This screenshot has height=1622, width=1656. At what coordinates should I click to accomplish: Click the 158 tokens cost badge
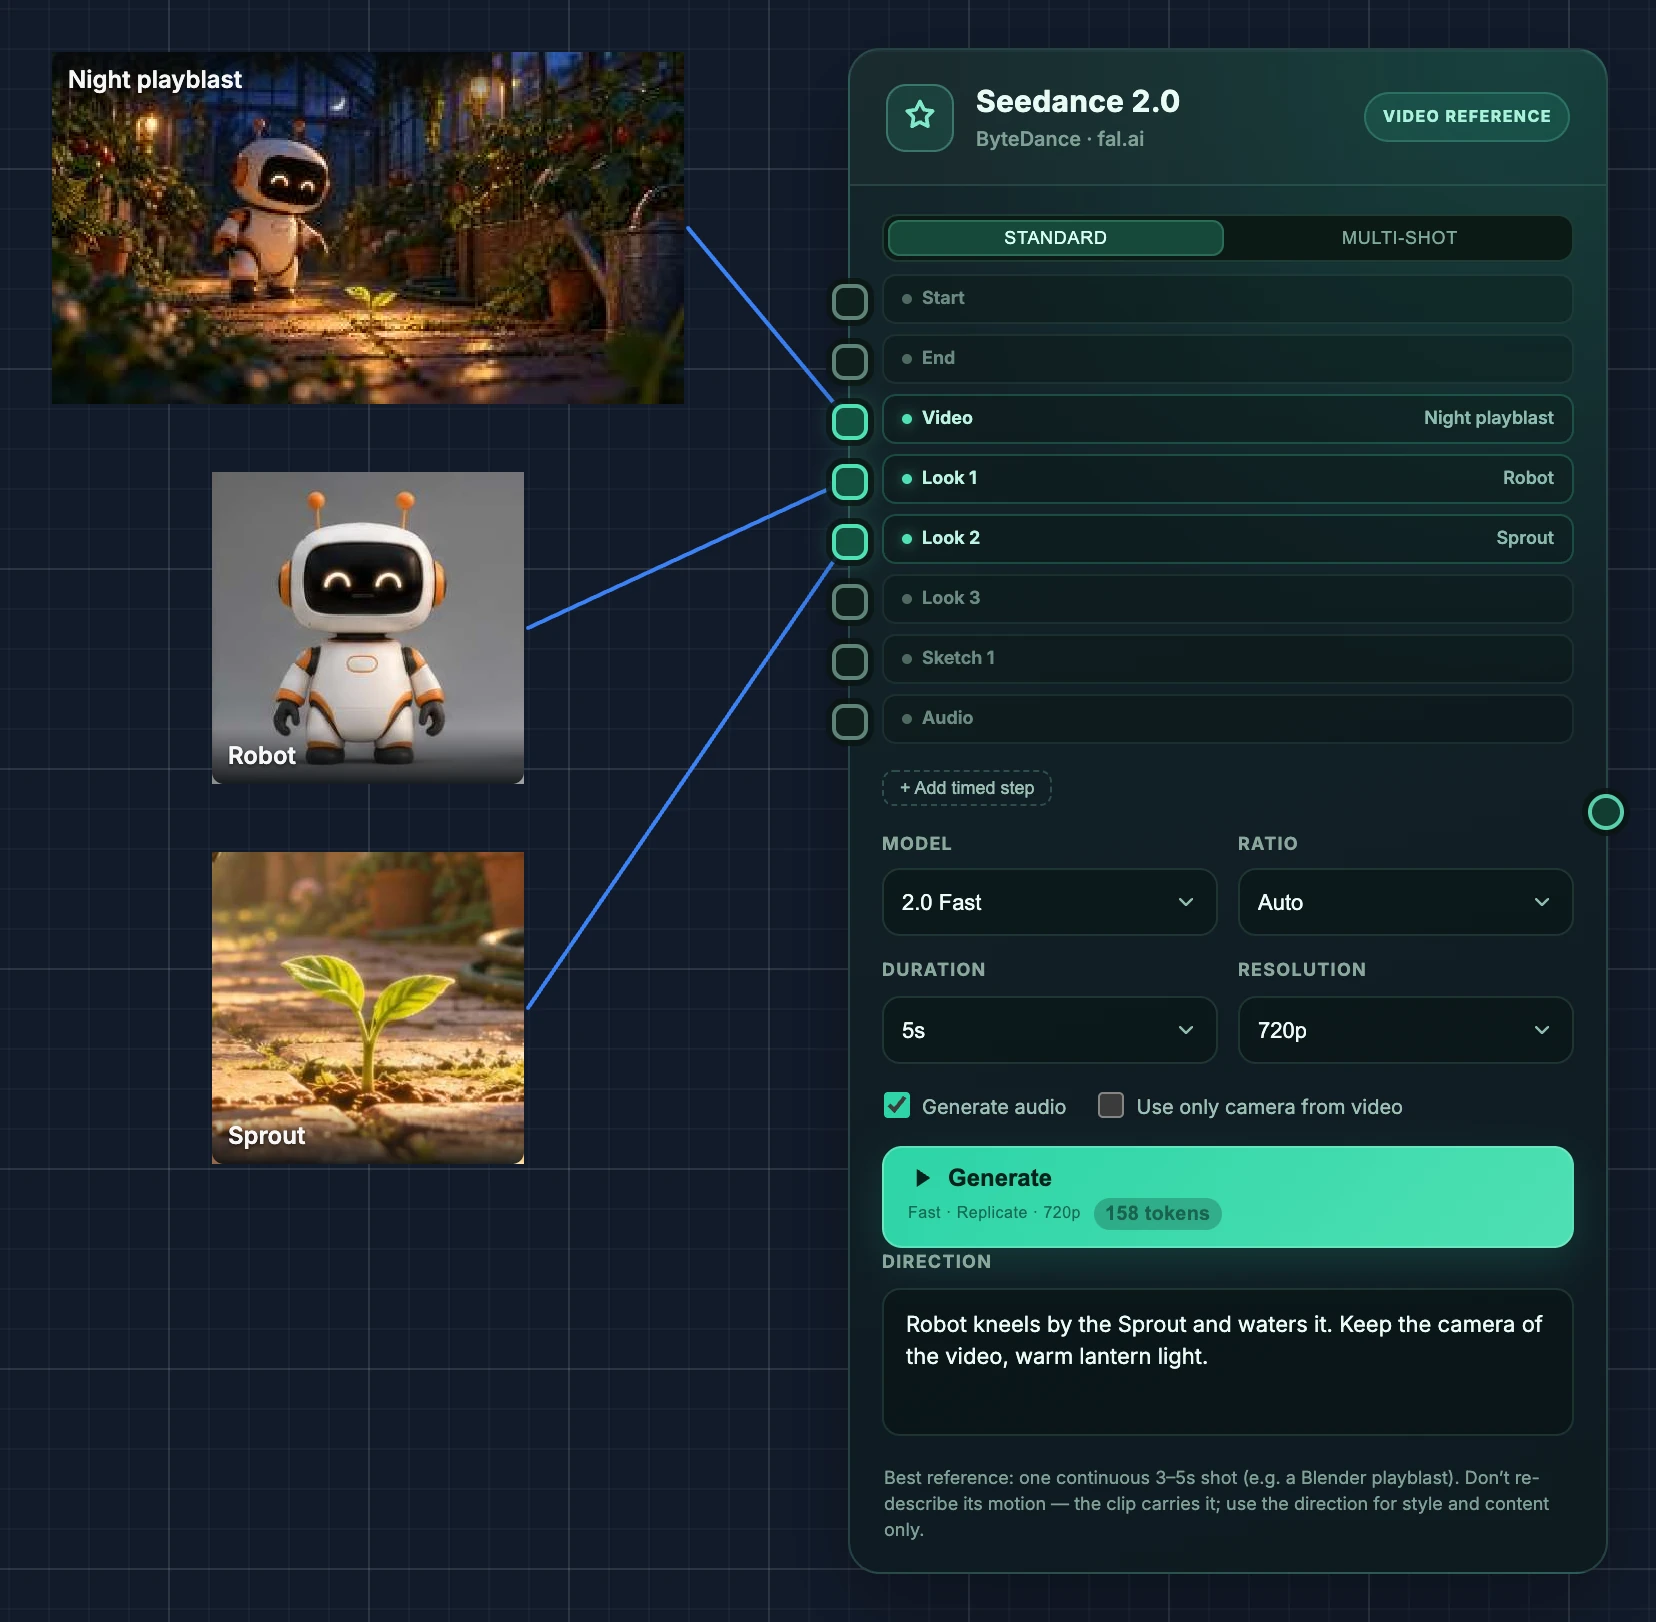tap(1157, 1213)
